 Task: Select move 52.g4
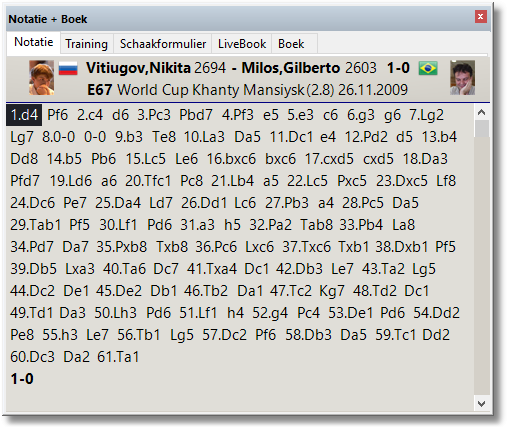coord(270,313)
